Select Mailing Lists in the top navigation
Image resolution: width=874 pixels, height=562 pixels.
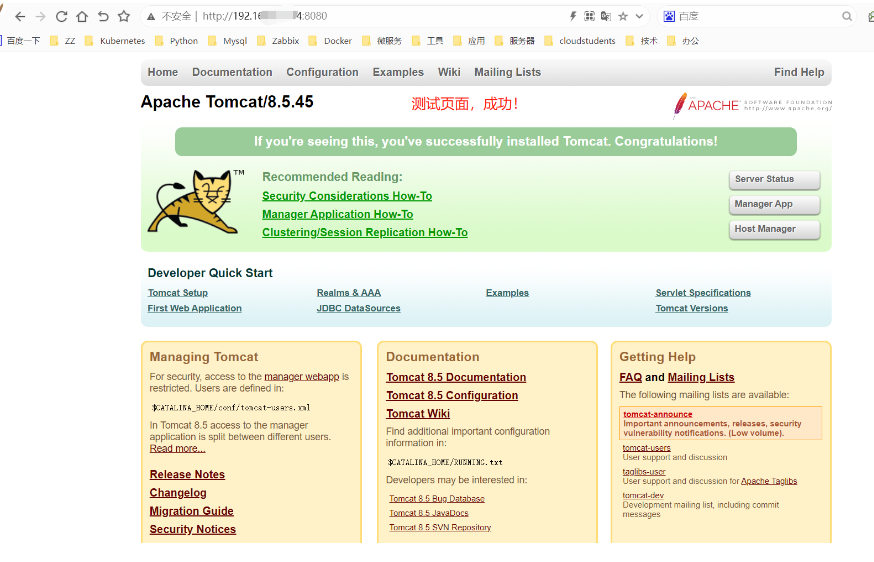click(507, 72)
